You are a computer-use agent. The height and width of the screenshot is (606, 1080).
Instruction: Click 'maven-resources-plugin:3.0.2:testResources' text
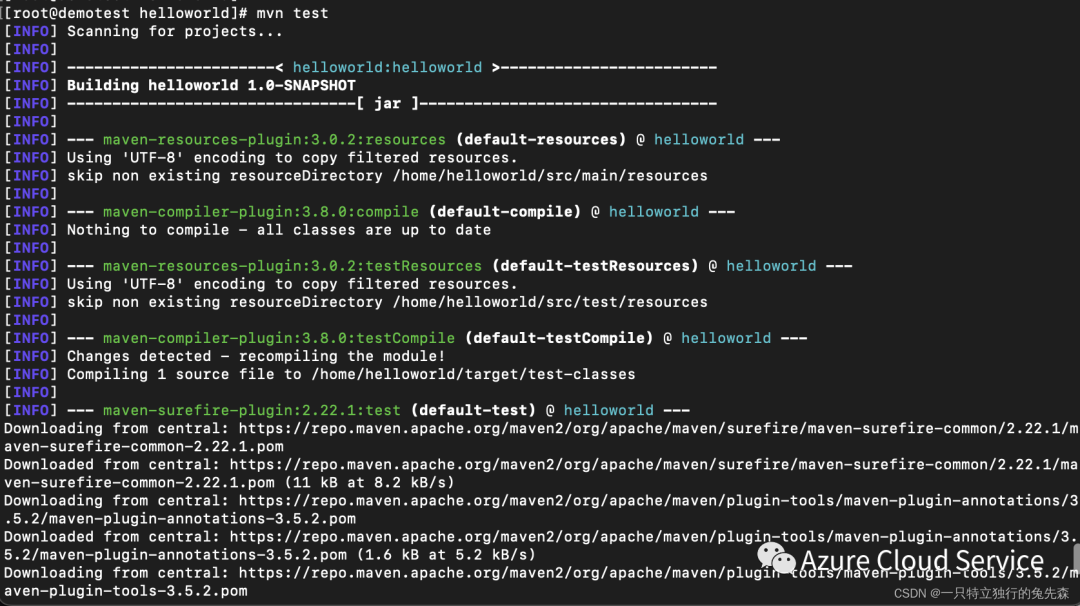pos(292,266)
